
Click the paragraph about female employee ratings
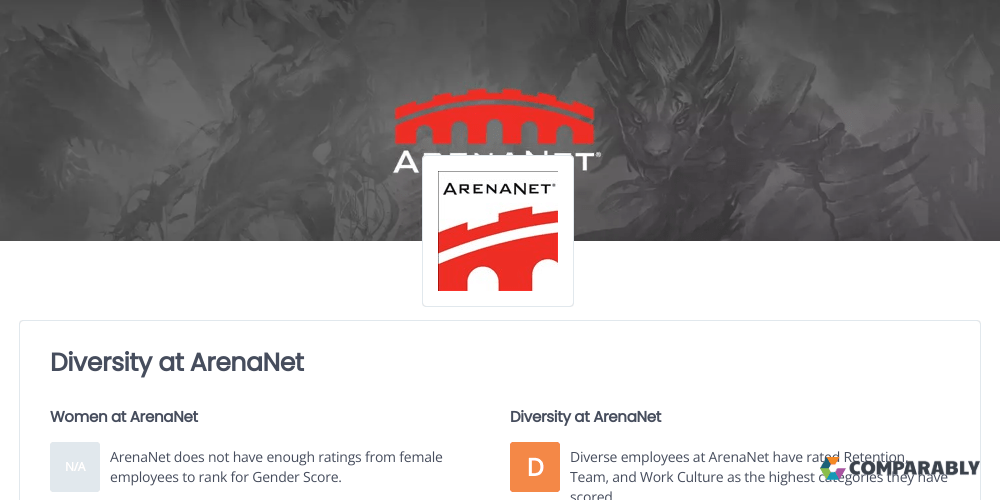click(276, 467)
